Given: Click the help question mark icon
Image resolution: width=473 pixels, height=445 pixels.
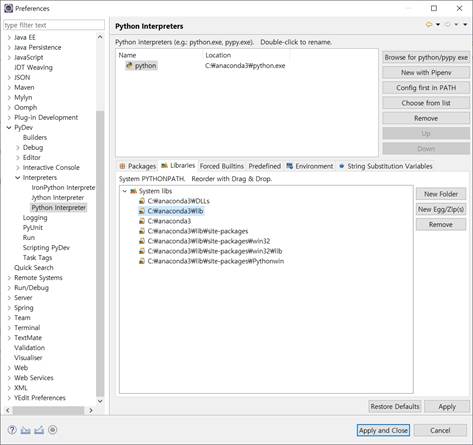Looking at the screenshot, I should pos(12,430).
